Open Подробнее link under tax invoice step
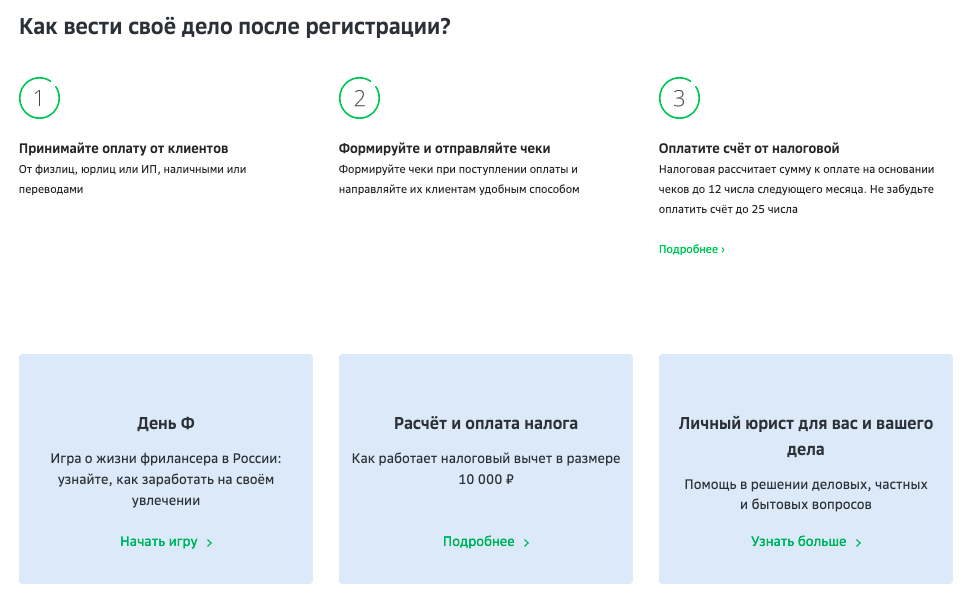The image size is (972, 607). (691, 249)
